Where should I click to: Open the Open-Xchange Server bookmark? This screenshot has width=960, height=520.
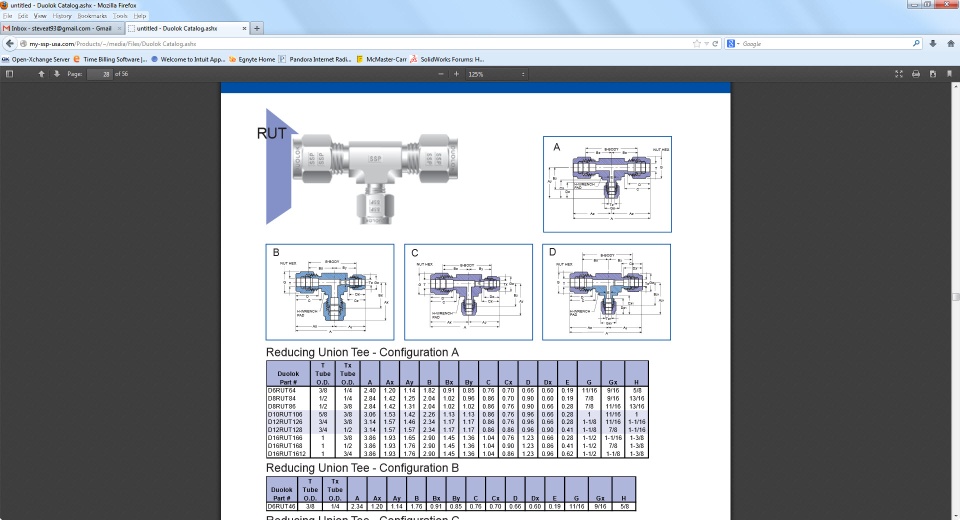36,59
